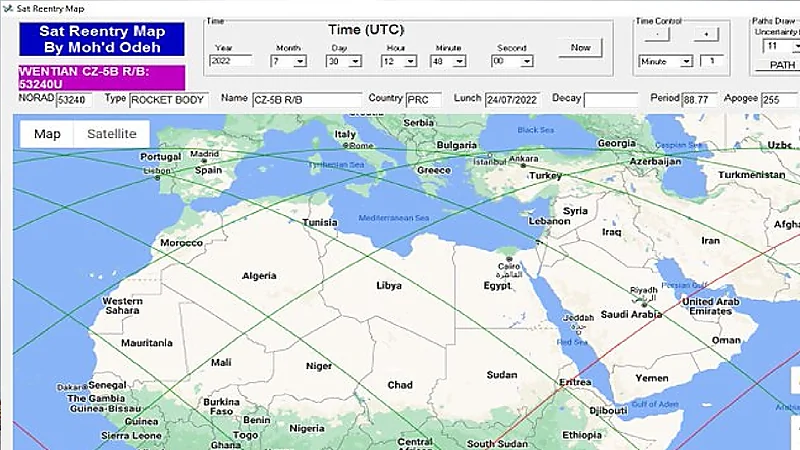The image size is (800, 450).
Task: Click the plus time control button
Action: click(706, 34)
